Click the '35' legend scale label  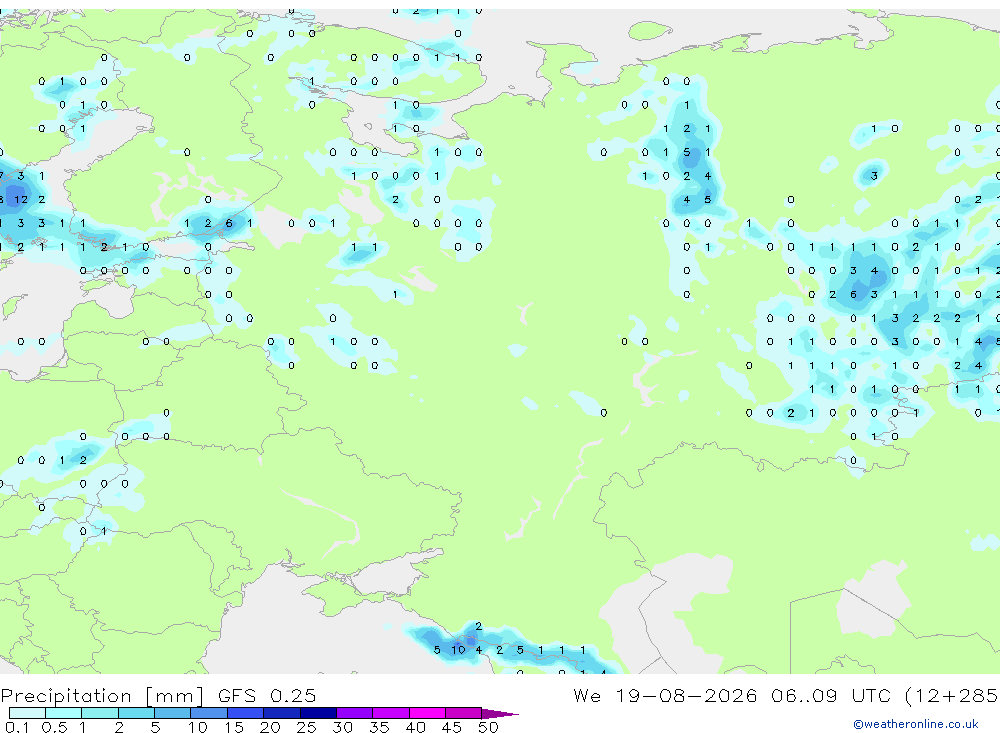pyautogui.click(x=379, y=727)
